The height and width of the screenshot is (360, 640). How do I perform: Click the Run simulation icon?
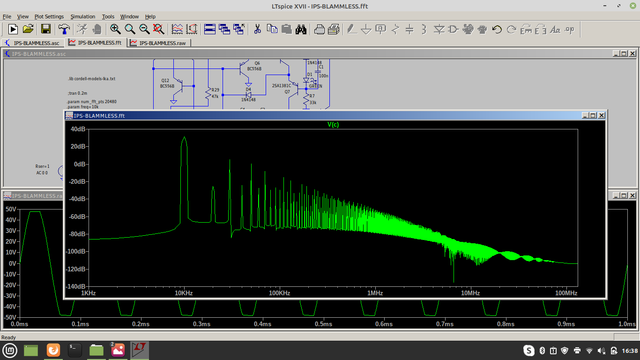coord(13,29)
